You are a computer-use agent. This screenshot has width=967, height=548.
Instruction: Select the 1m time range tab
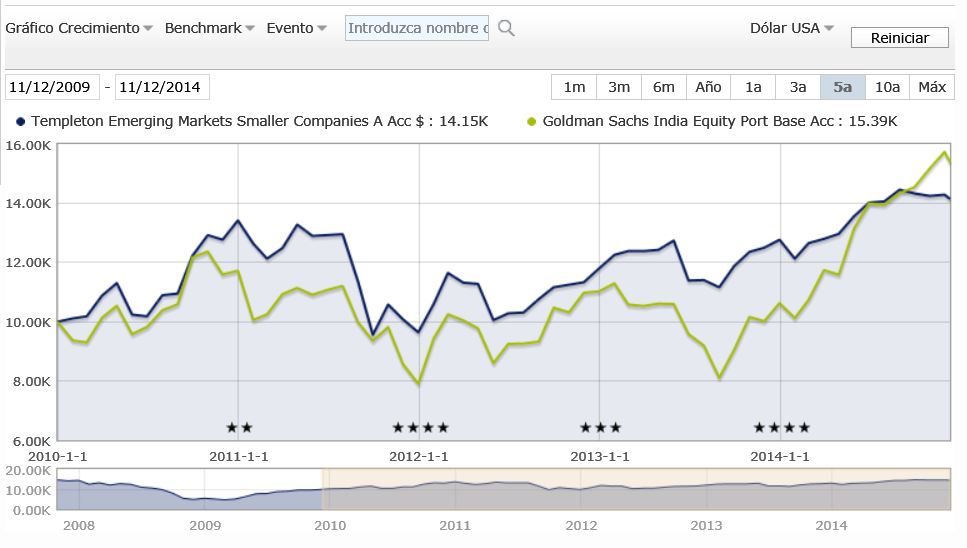click(574, 87)
